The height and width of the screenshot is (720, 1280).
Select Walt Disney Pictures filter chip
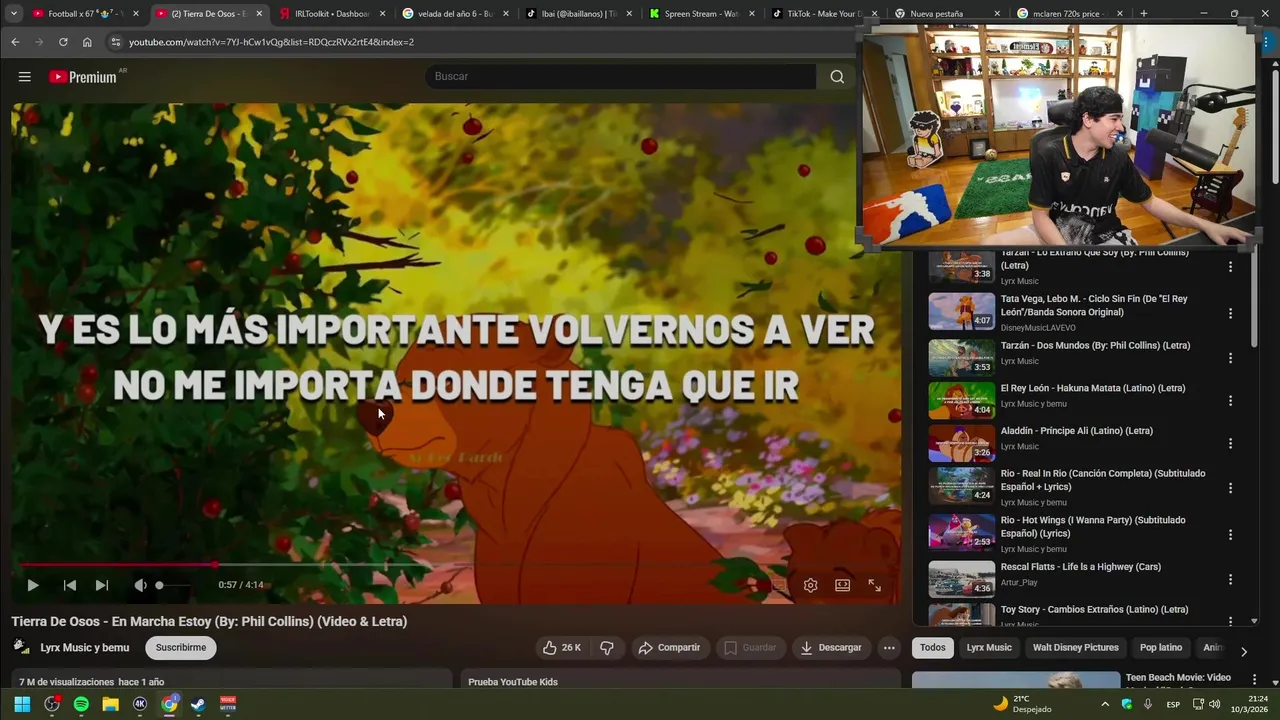(x=1076, y=648)
